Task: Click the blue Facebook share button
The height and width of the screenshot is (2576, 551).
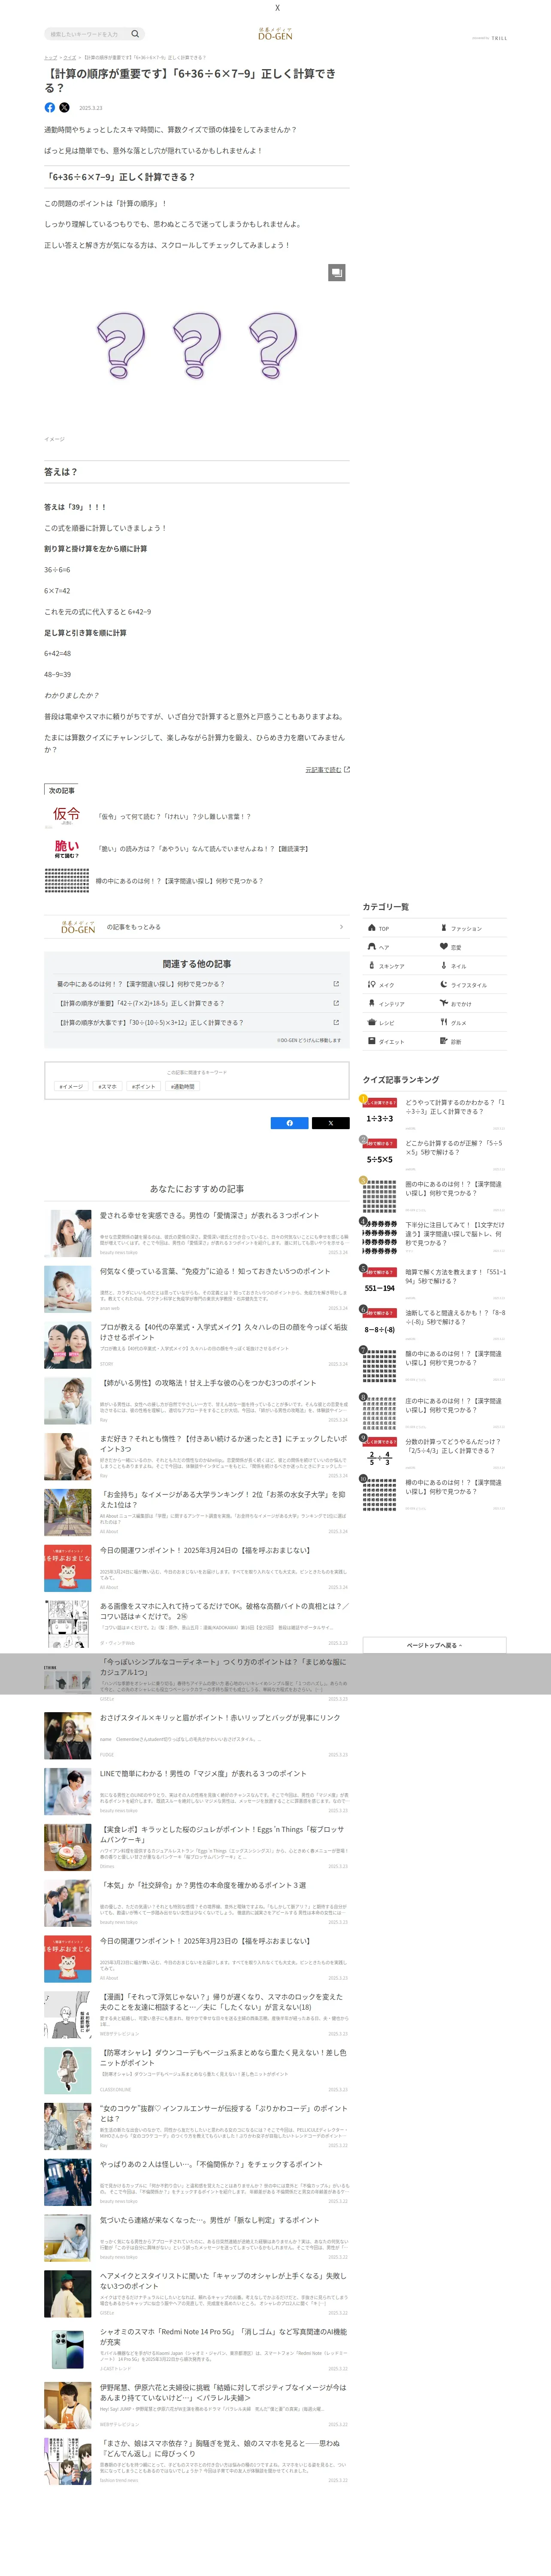Action: (x=290, y=1123)
